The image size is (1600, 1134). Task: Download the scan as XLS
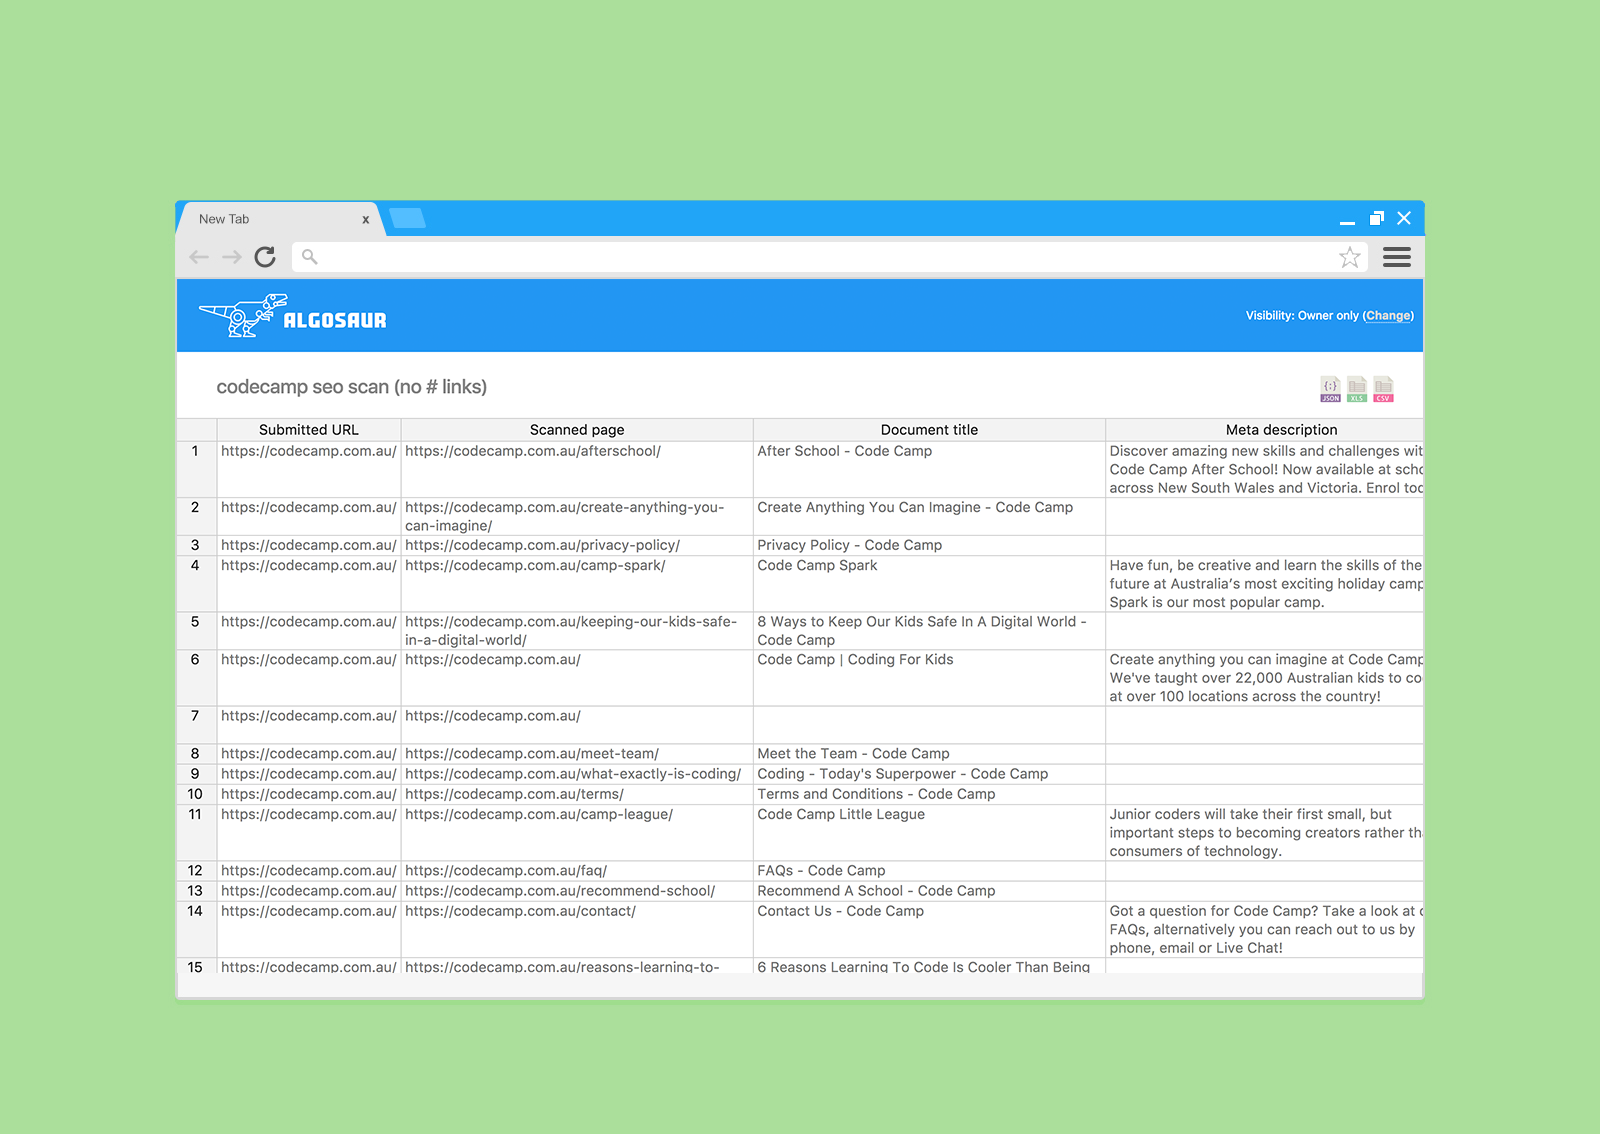(1357, 389)
